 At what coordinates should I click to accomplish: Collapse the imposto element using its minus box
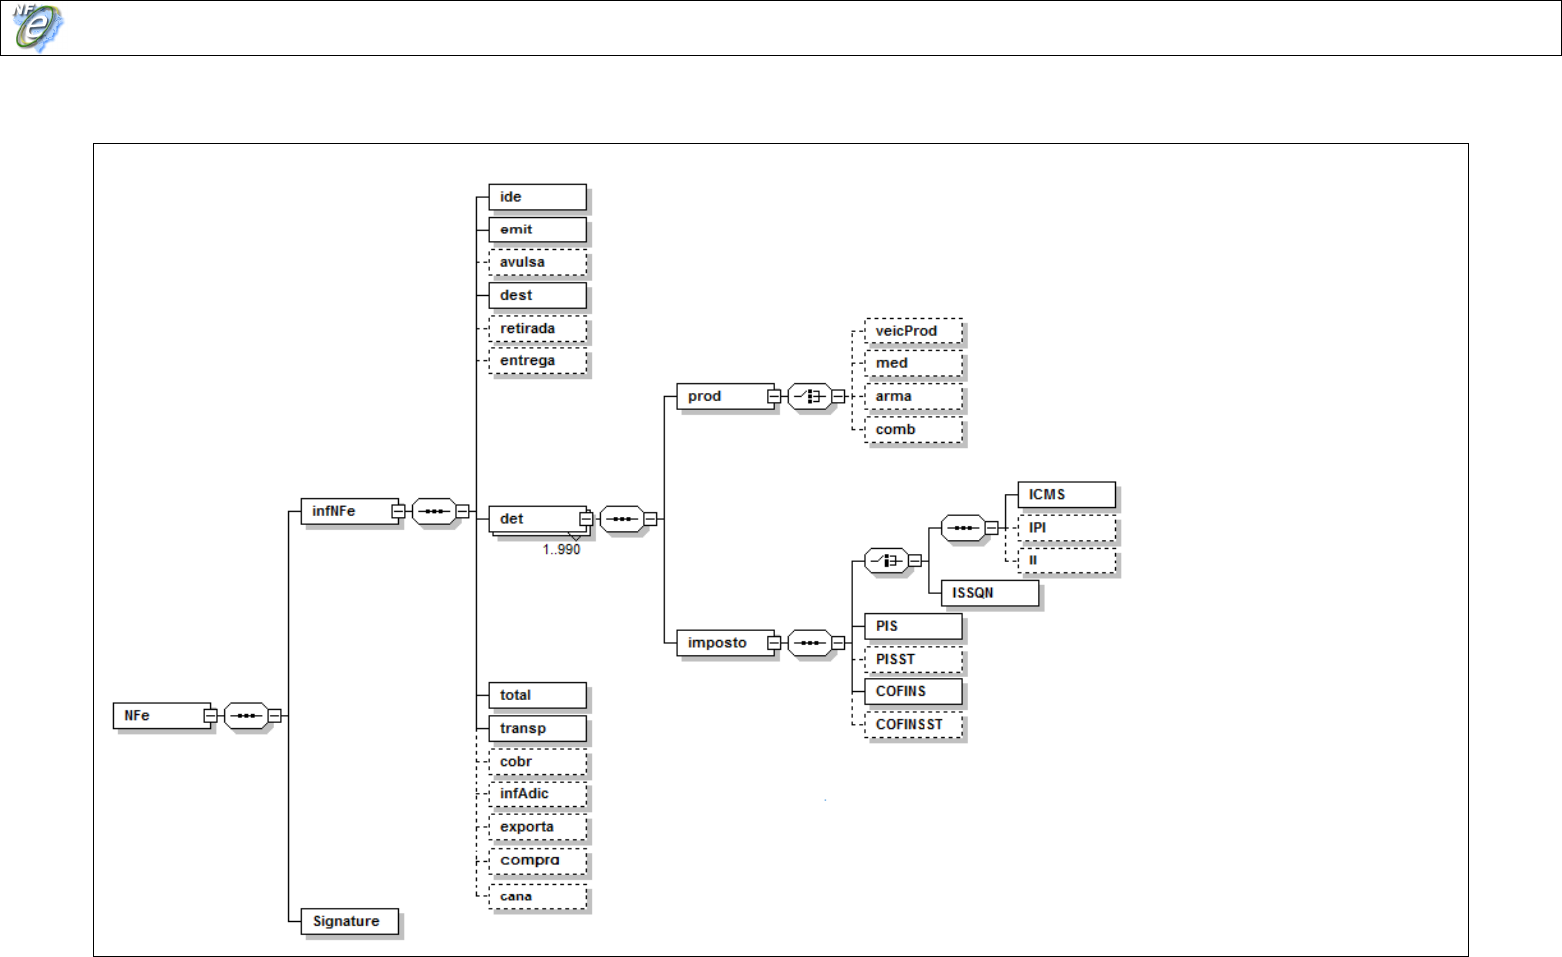tap(774, 643)
